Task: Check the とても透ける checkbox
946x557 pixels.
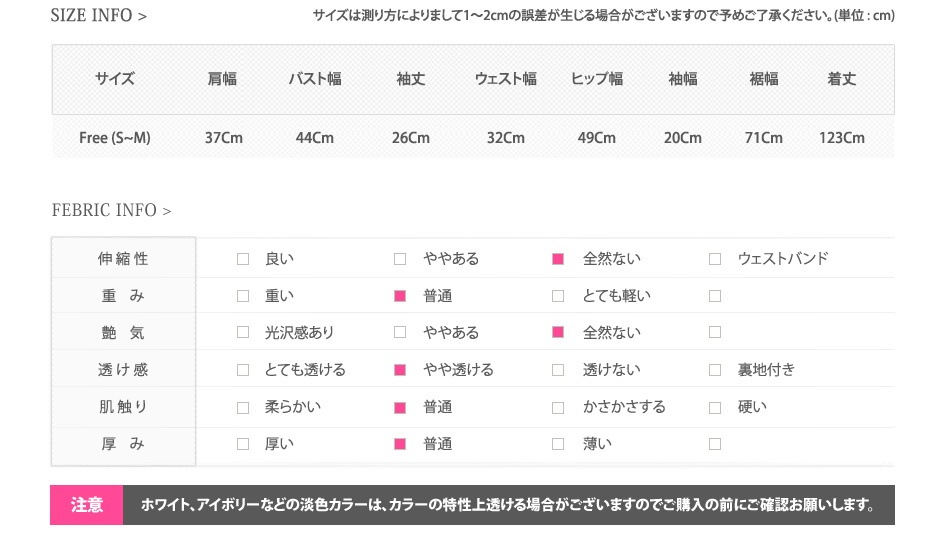Action: (x=242, y=370)
